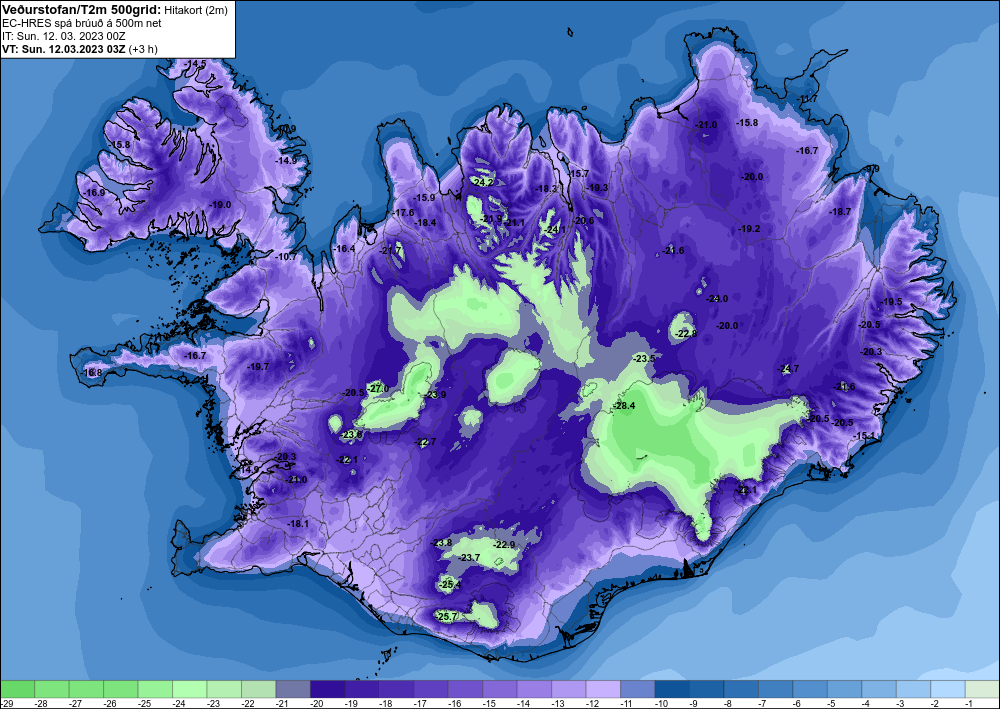This screenshot has height=709, width=1000.
Task: Click the -11.7 temperature label
Action: [806, 99]
